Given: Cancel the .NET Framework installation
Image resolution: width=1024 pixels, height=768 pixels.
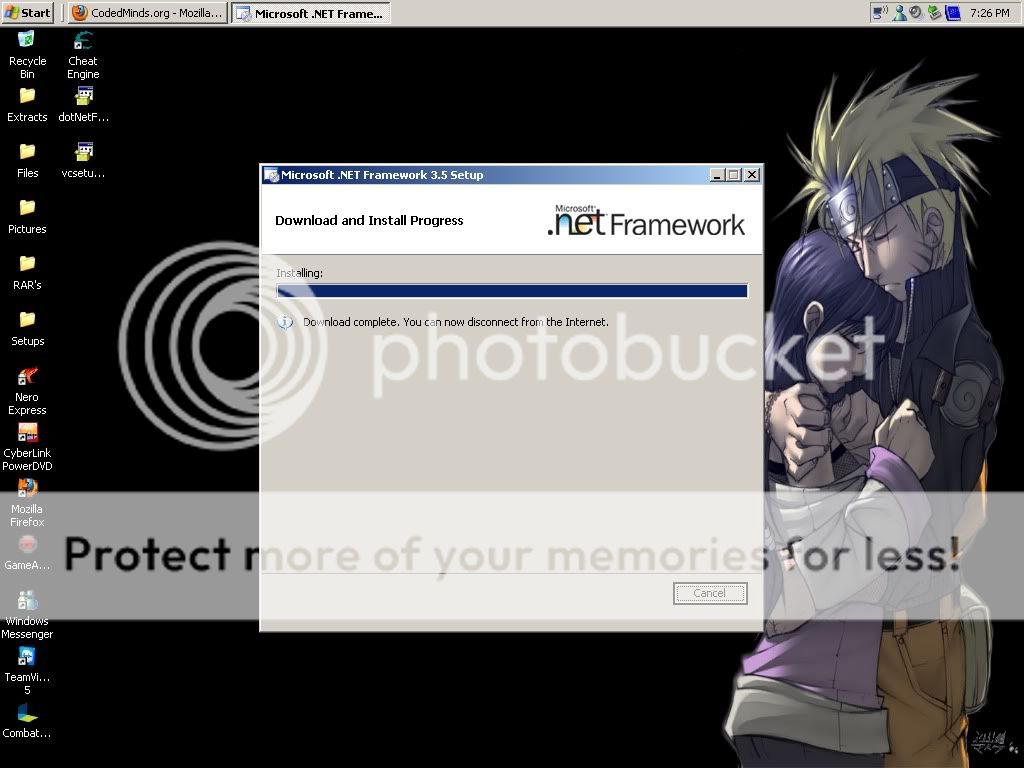Looking at the screenshot, I should pyautogui.click(x=709, y=593).
